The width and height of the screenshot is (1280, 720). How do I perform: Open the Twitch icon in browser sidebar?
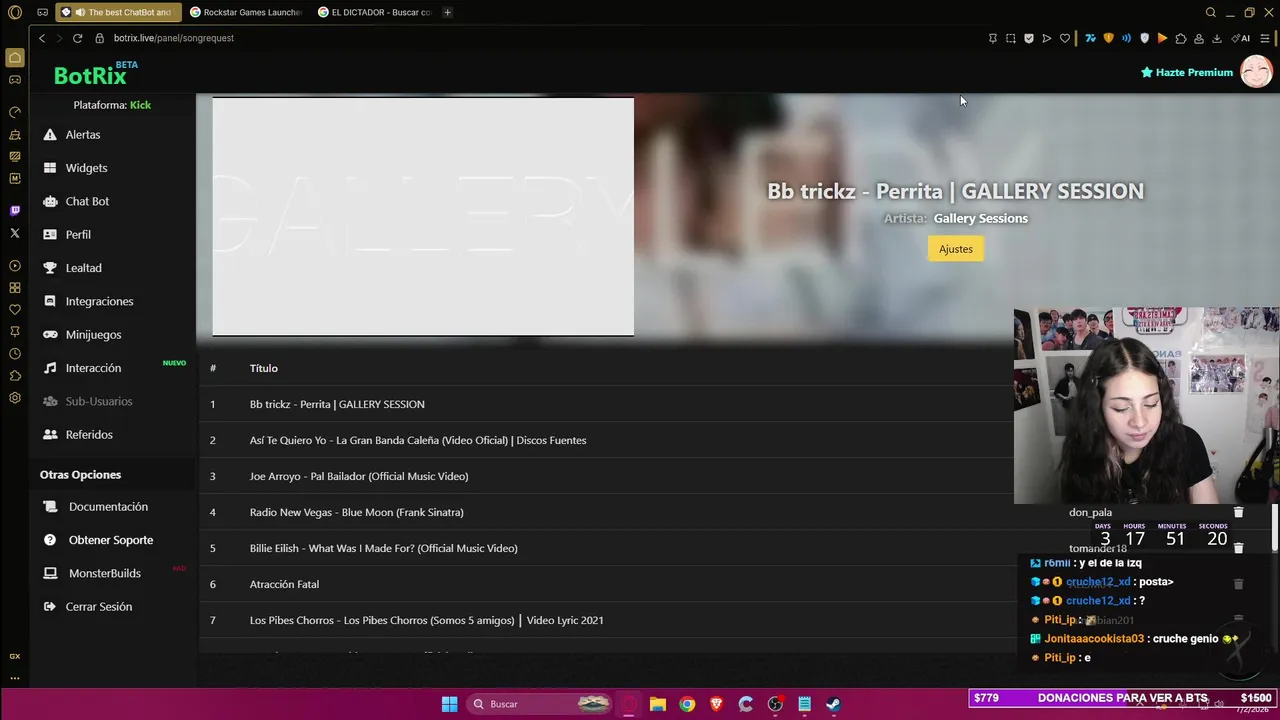coord(15,211)
